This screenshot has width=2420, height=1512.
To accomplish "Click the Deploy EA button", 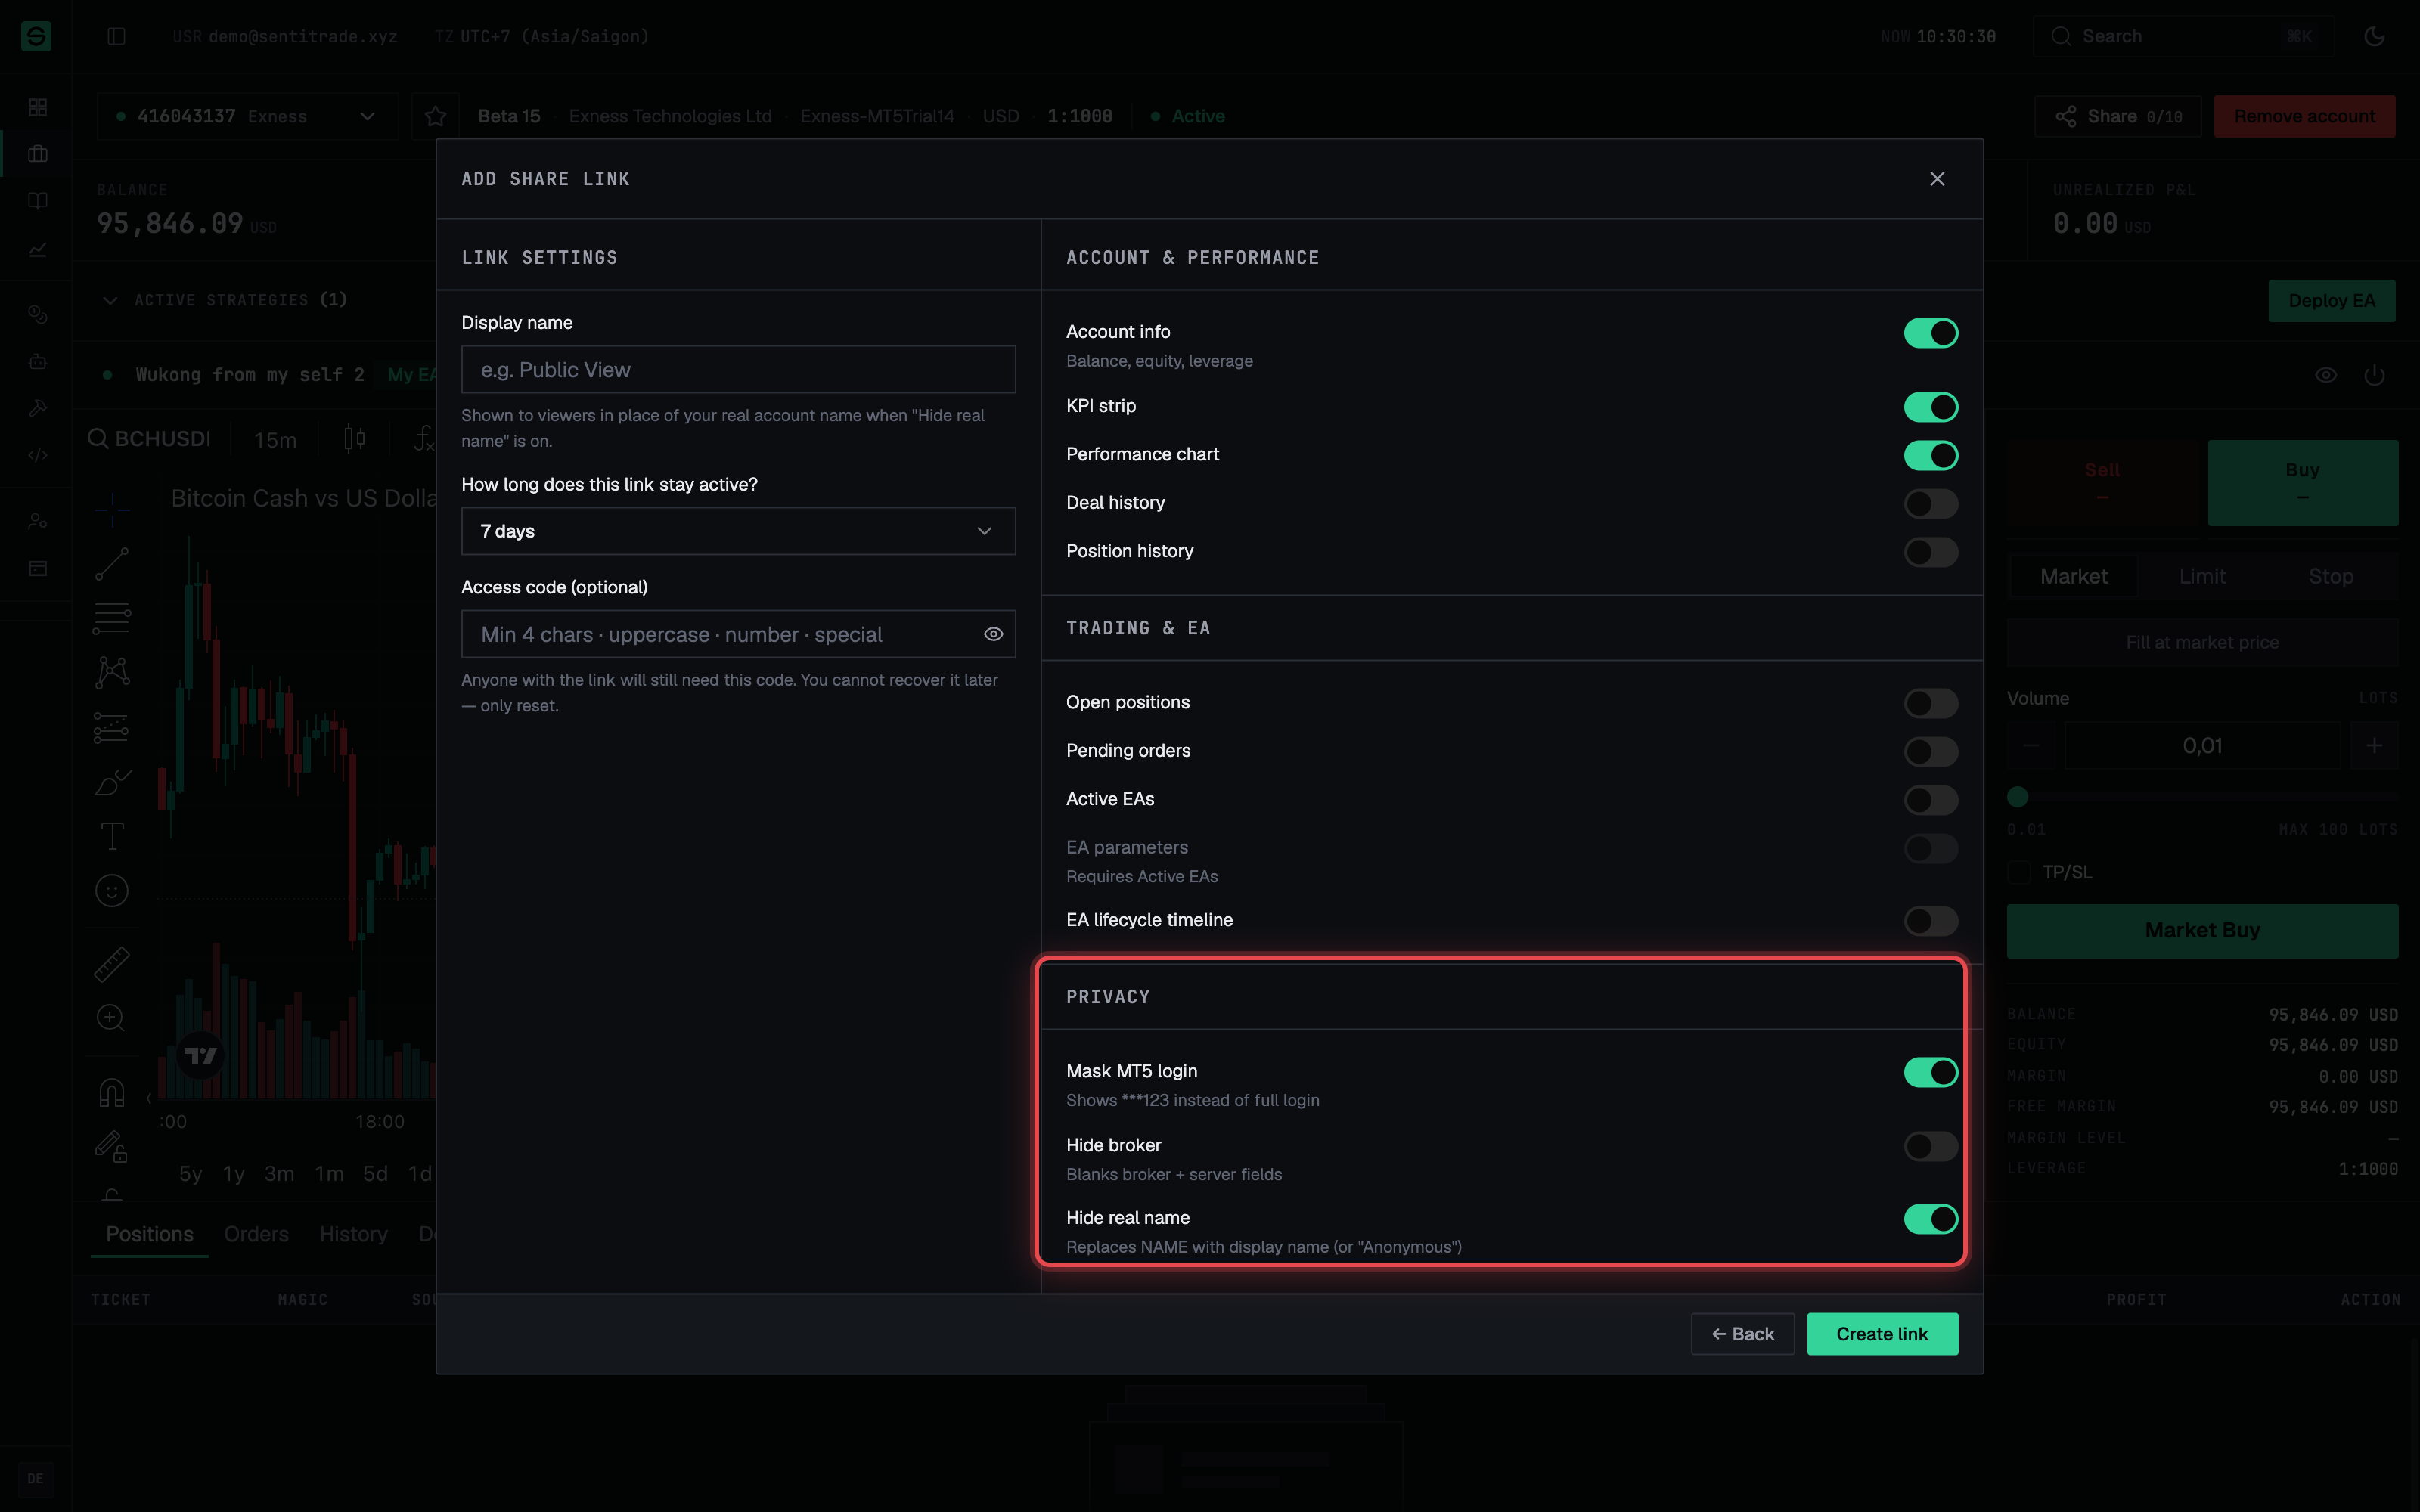I will 2331,301.
